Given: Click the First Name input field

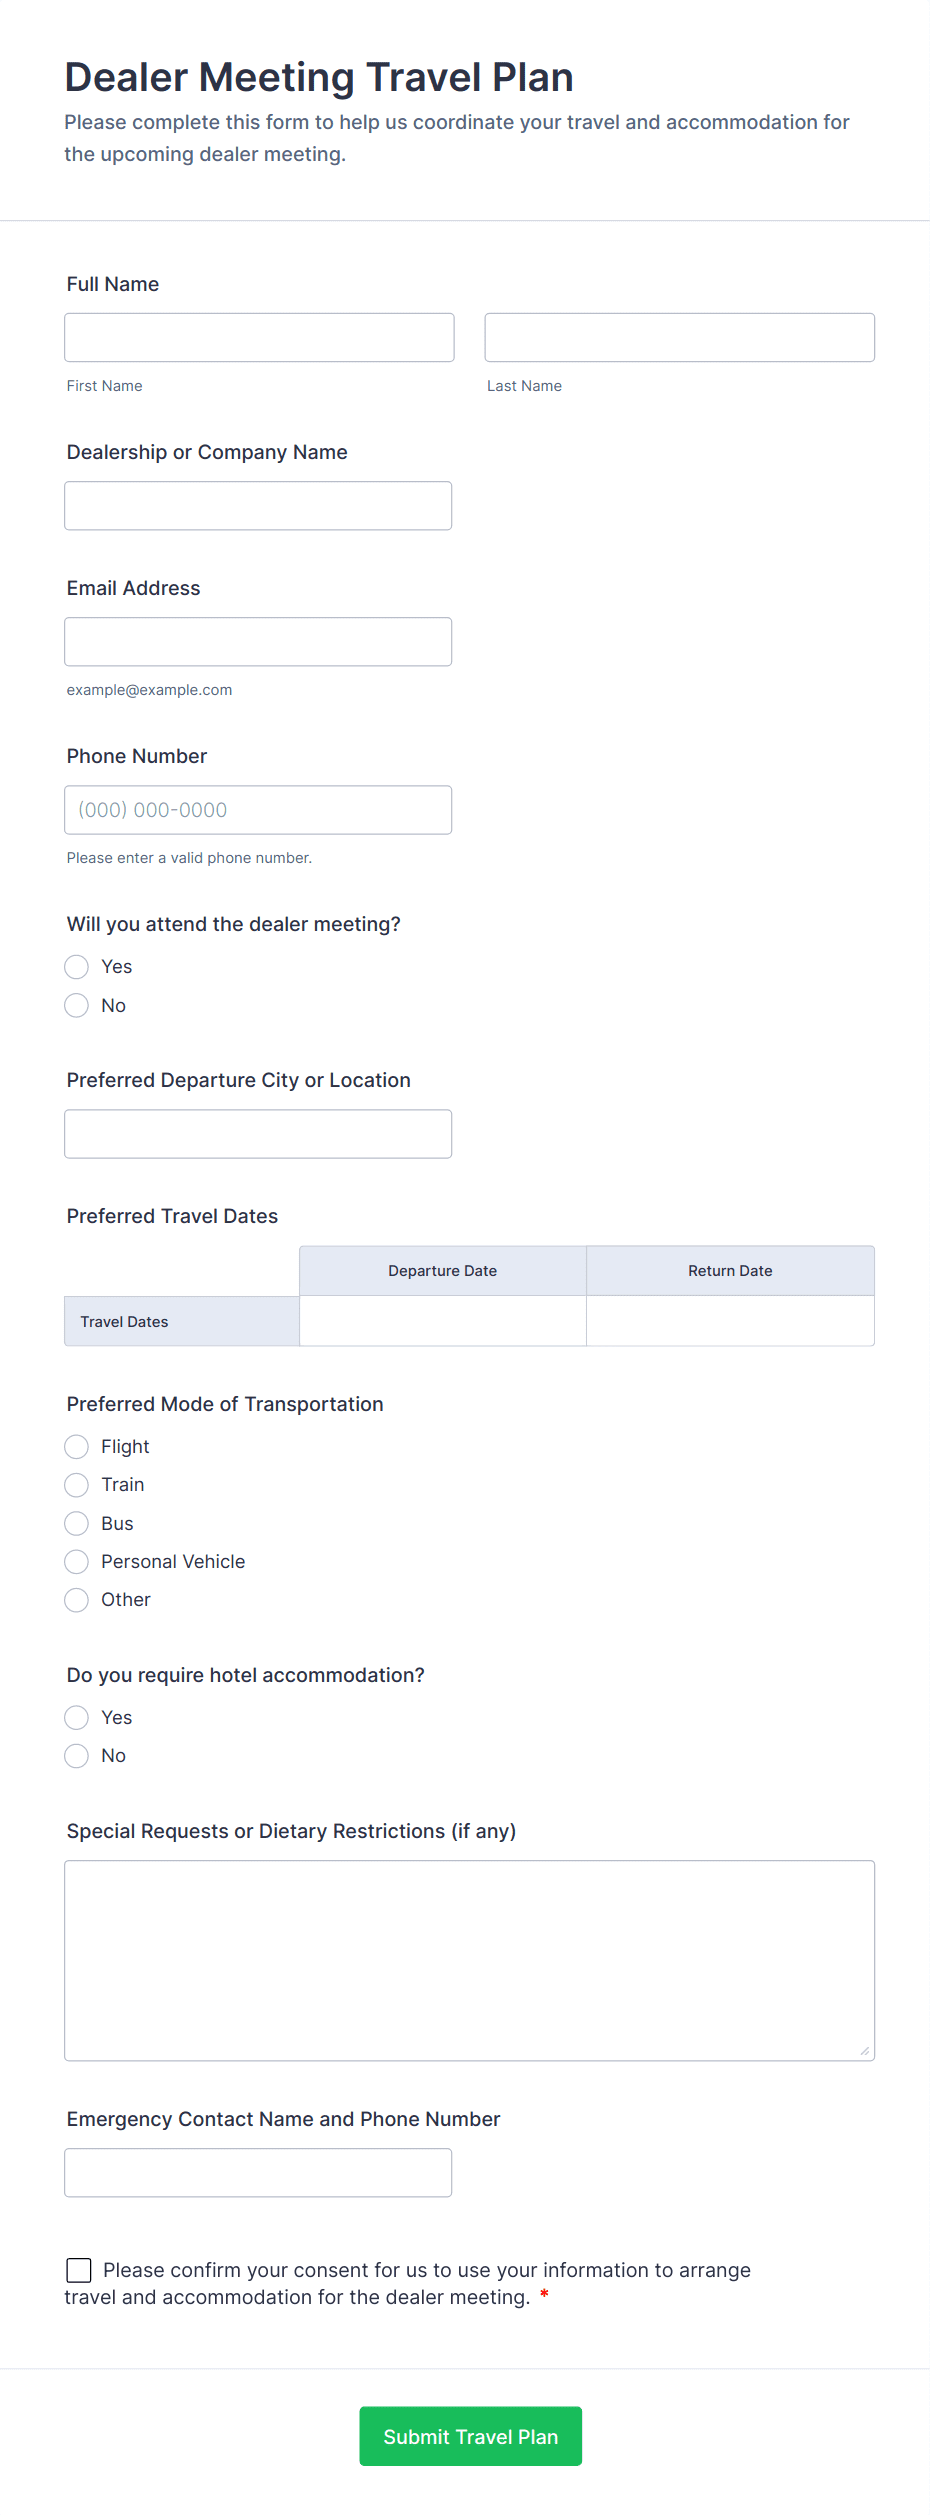Looking at the screenshot, I should coord(259,337).
